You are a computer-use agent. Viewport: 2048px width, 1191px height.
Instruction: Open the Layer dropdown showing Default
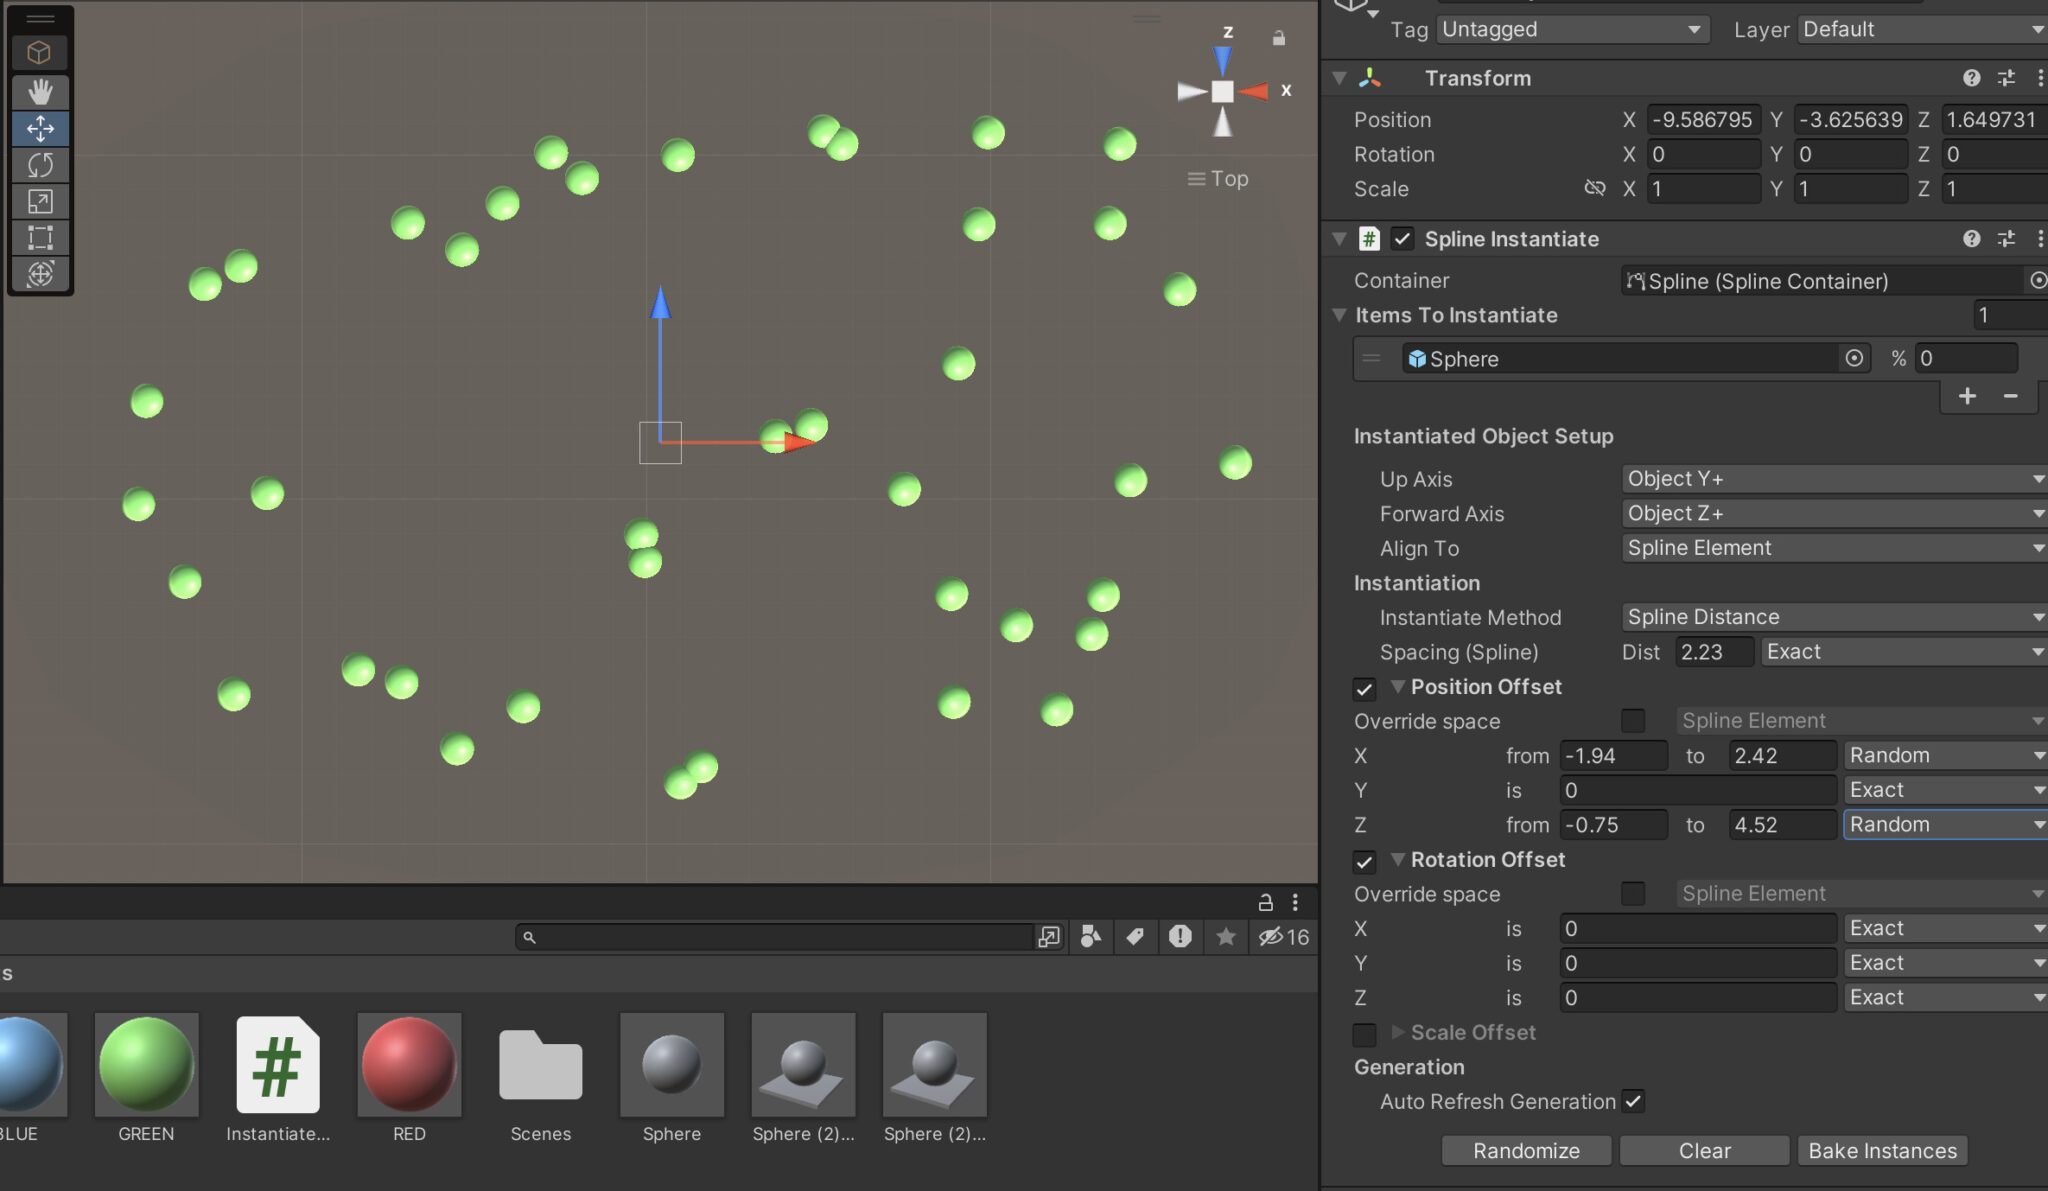[1920, 29]
